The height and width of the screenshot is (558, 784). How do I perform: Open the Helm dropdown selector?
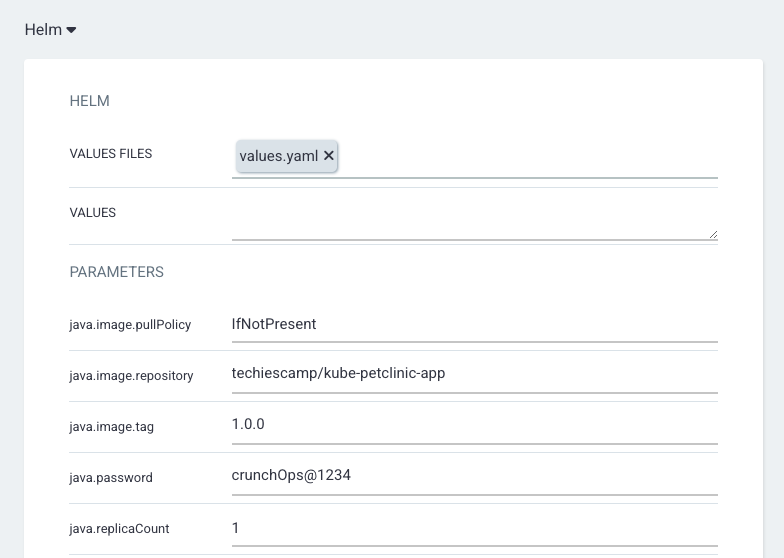(50, 30)
